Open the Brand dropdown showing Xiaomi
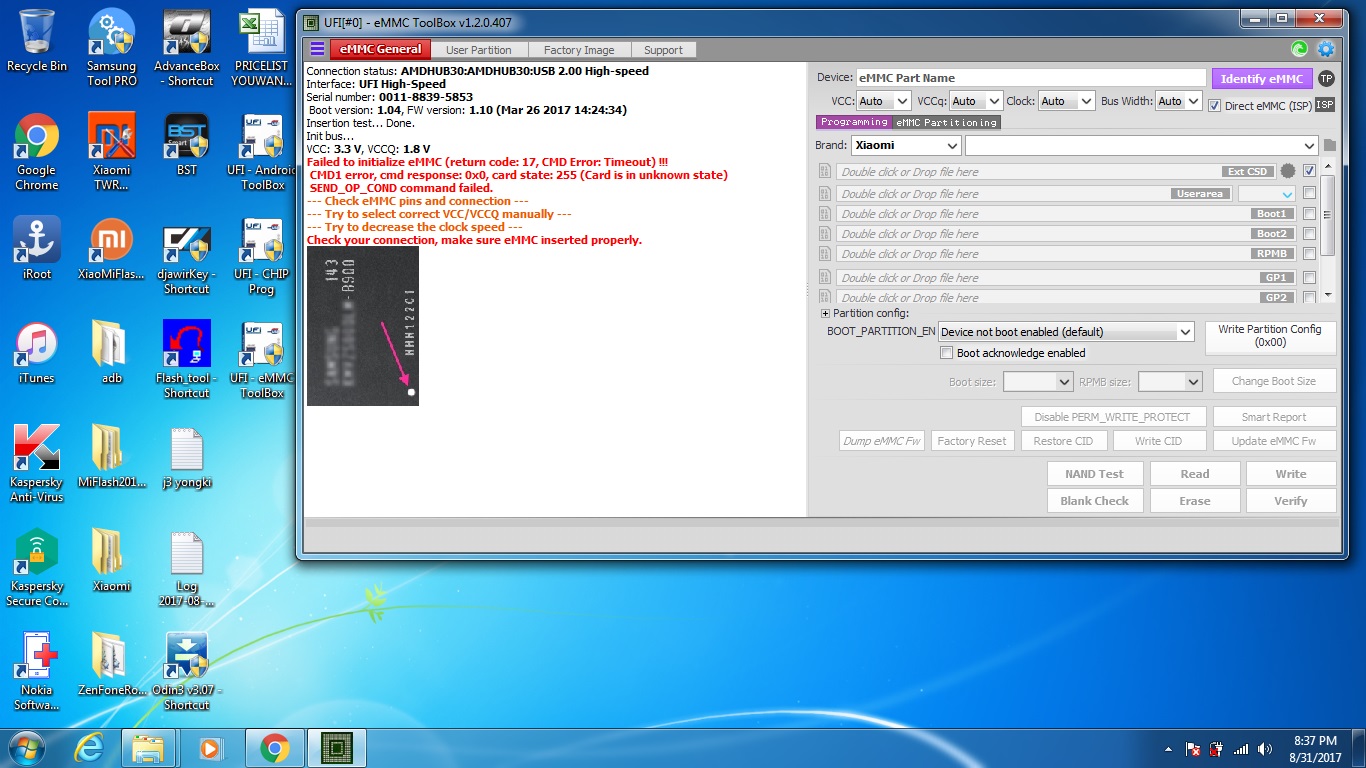The width and height of the screenshot is (1366, 768). point(906,146)
